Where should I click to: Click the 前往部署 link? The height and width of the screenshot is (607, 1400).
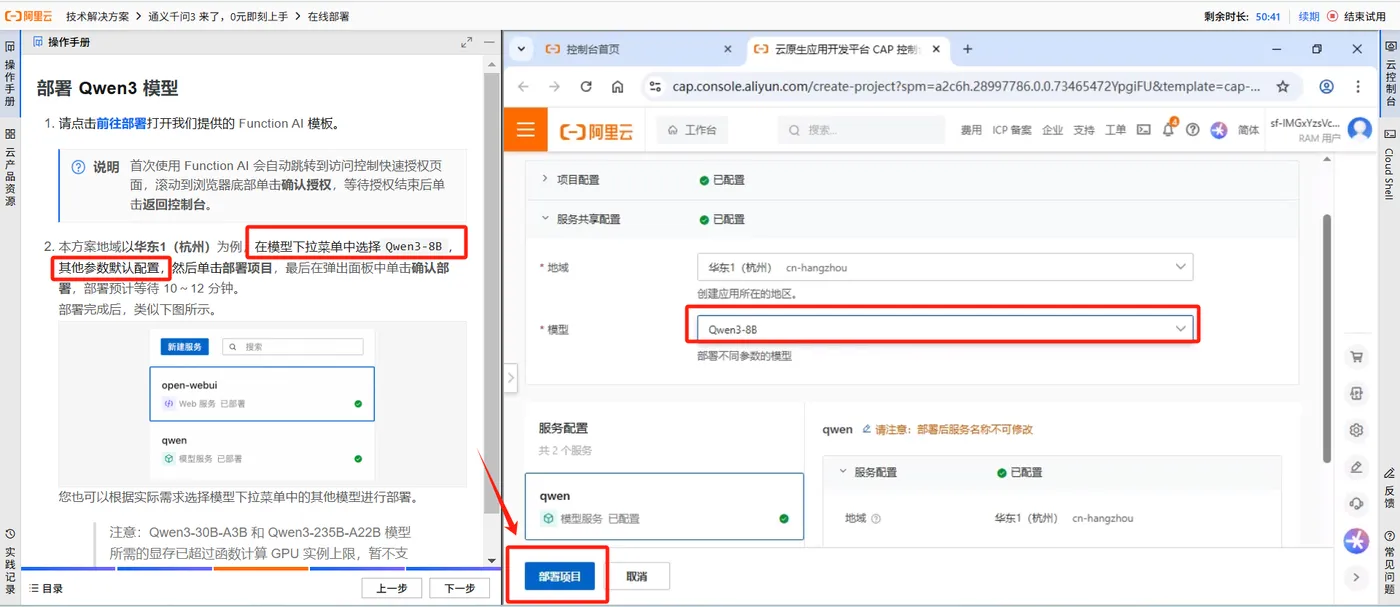(121, 124)
